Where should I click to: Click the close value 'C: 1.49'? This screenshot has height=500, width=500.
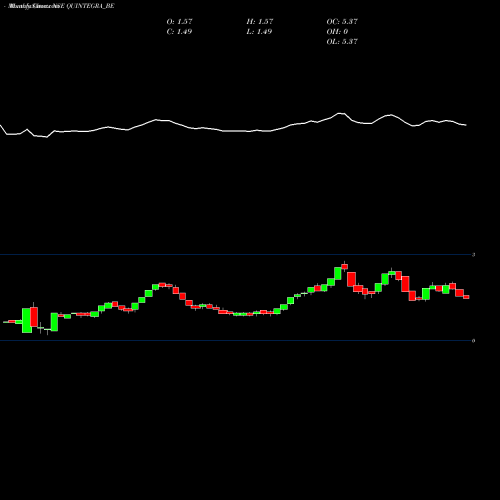(179, 31)
